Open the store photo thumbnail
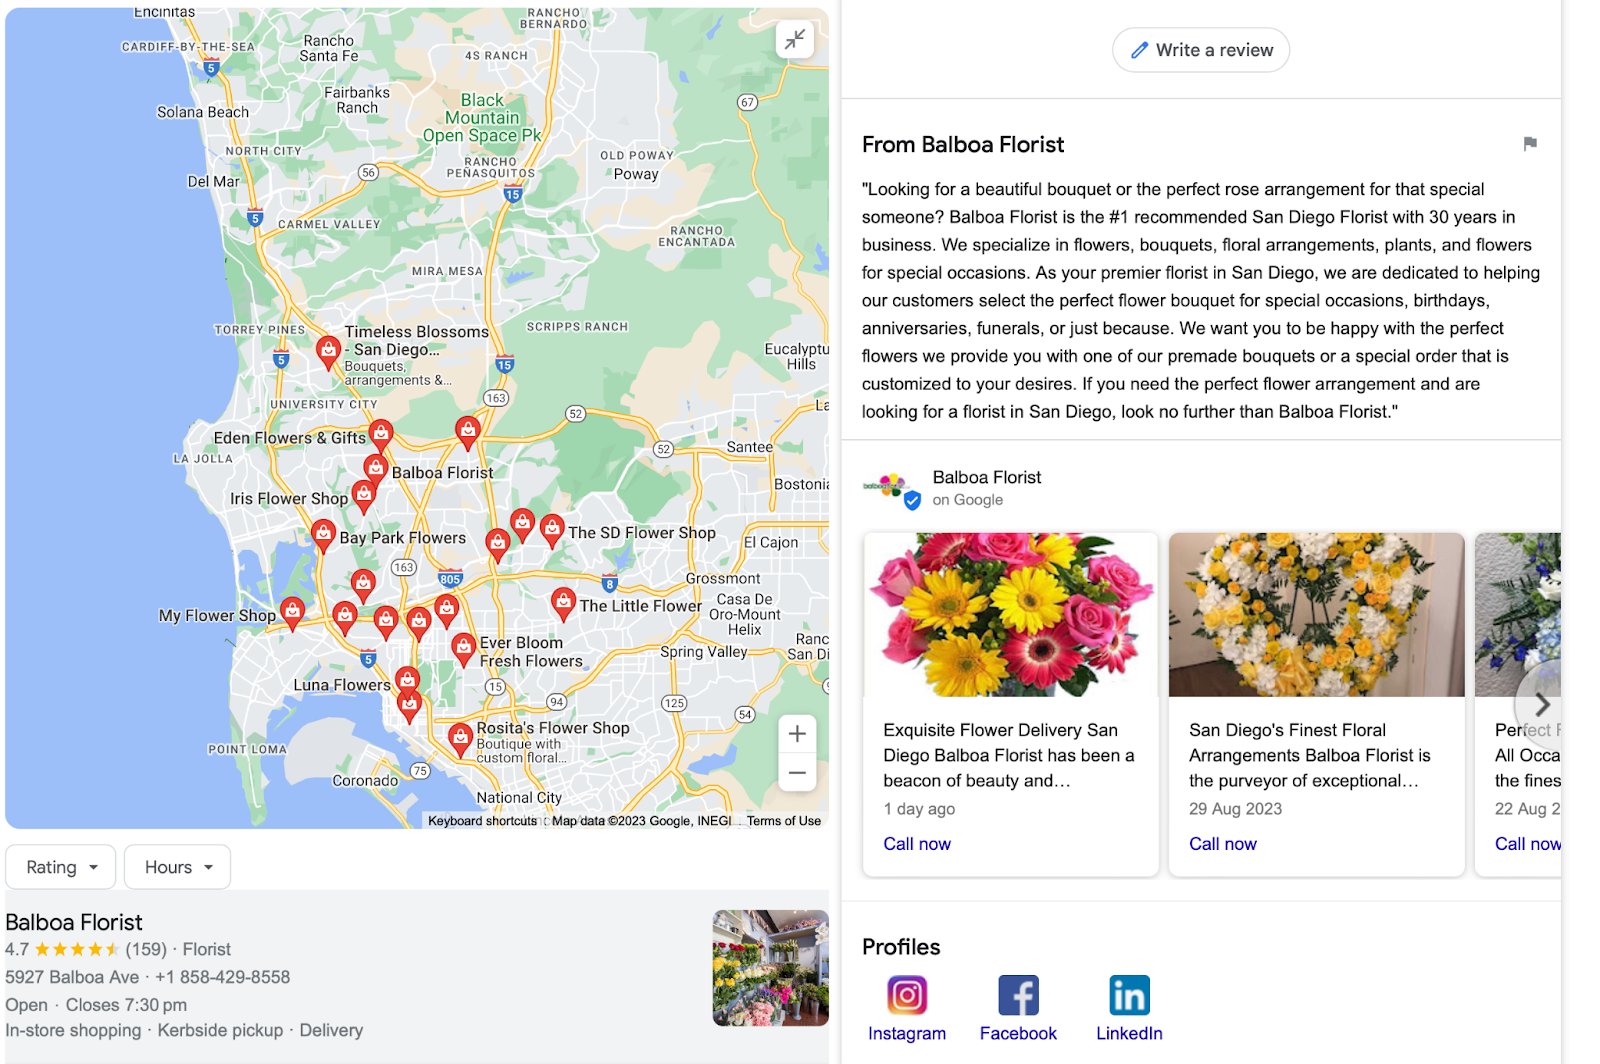Image resolution: width=1600 pixels, height=1064 pixels. pyautogui.click(x=770, y=967)
